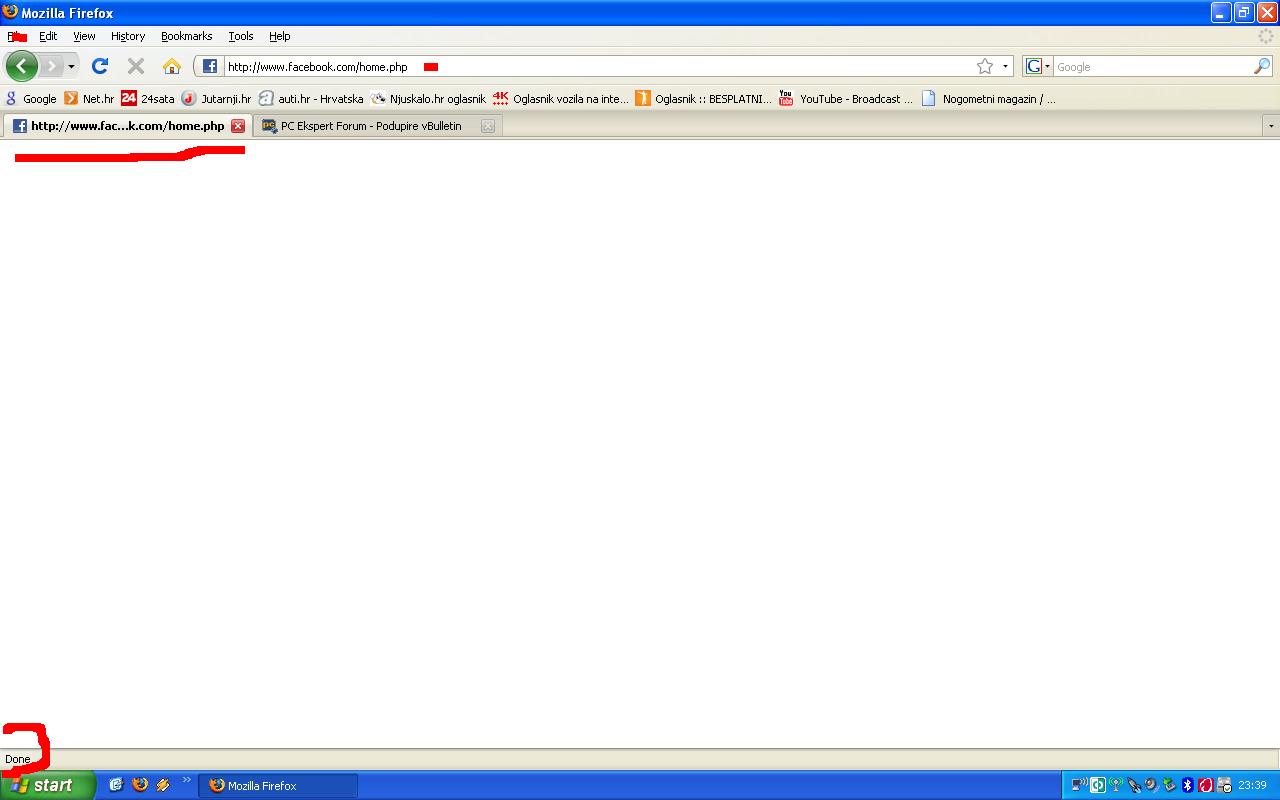Image resolution: width=1280 pixels, height=800 pixels.
Task: Open the Oglasnik vozila na inte... bookmark
Action: (x=561, y=99)
